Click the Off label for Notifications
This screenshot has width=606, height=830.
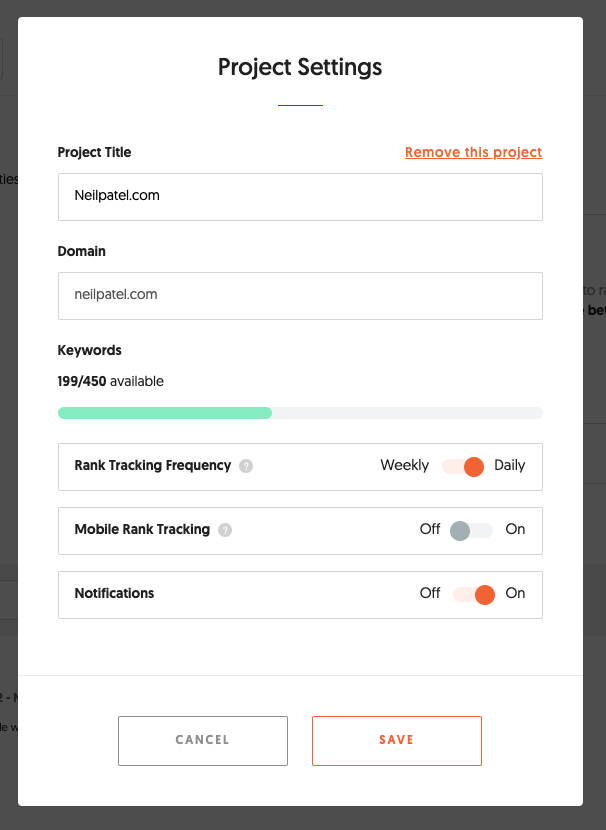pos(430,593)
